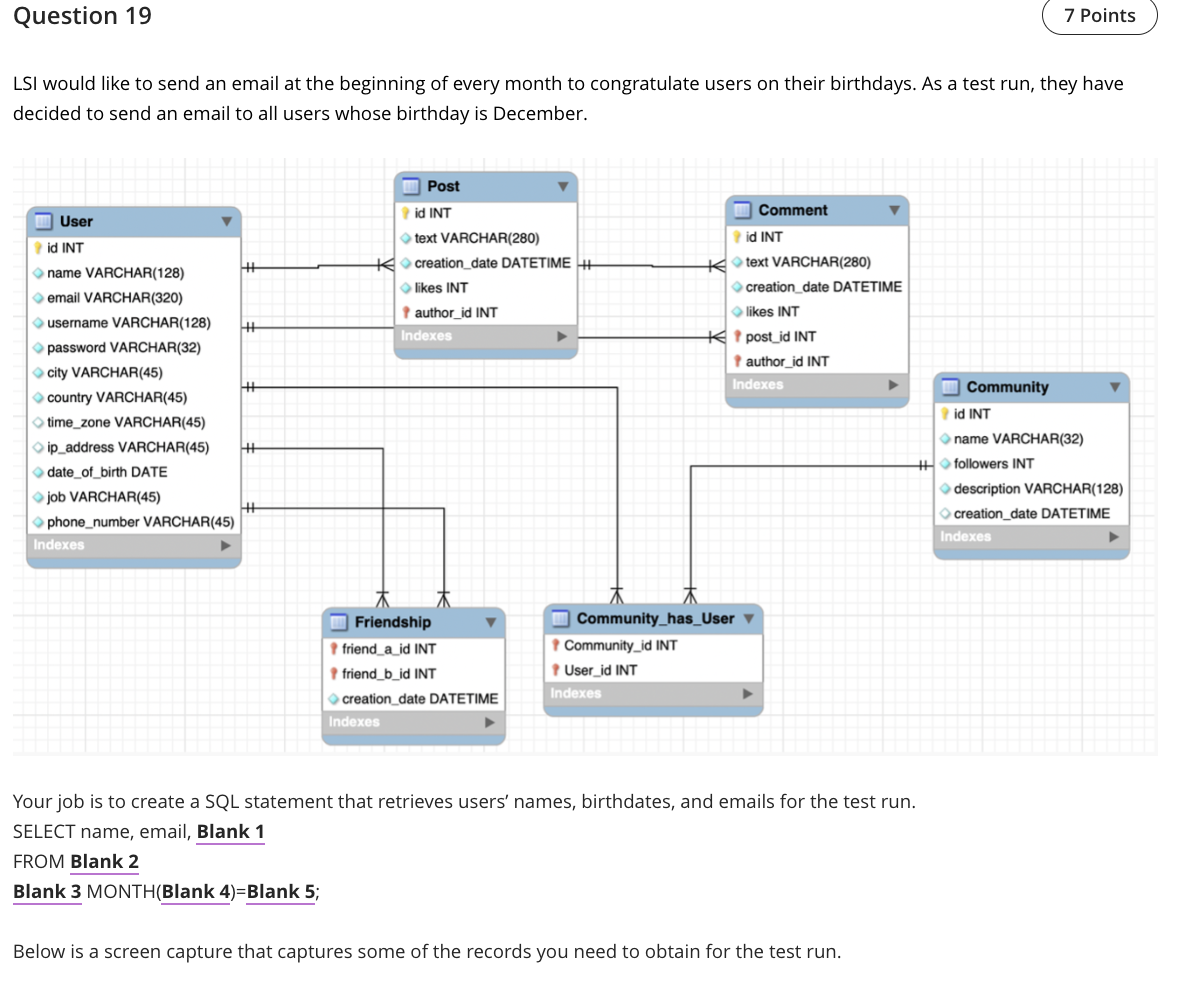Fill in the Blank 1 field
The image size is (1194, 986).
230,831
